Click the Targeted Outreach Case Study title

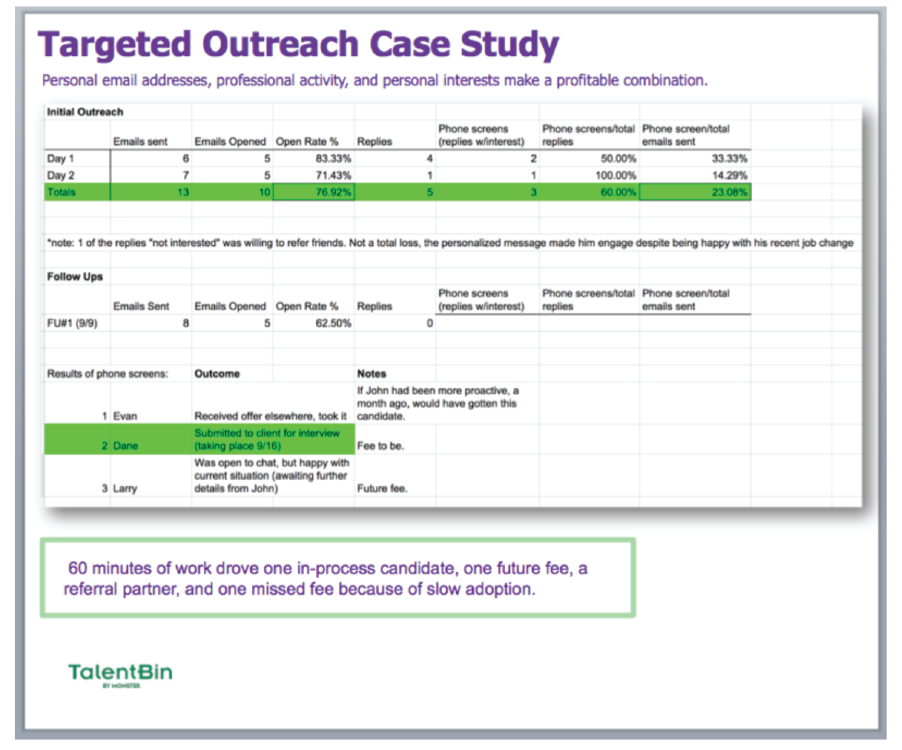[x=298, y=45]
